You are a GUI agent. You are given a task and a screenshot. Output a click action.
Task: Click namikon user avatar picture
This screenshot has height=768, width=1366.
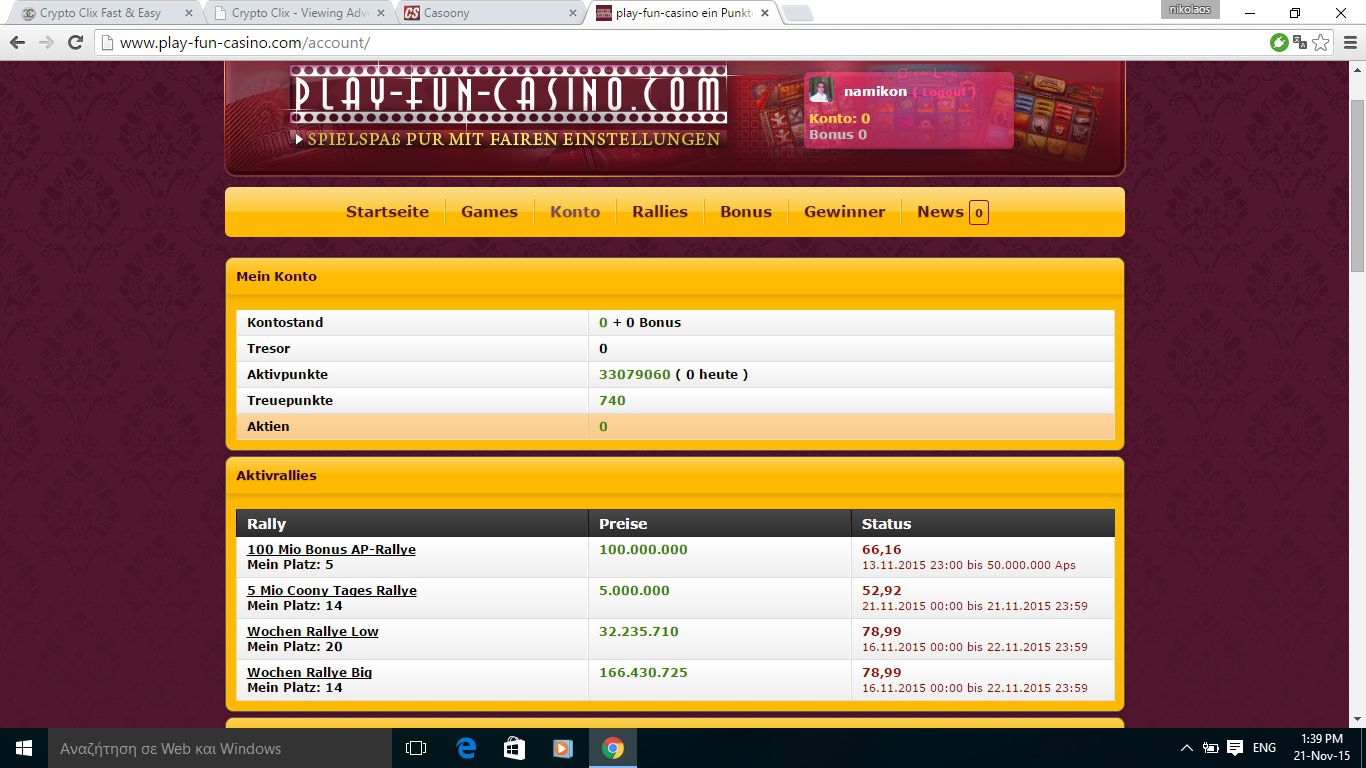click(x=821, y=89)
